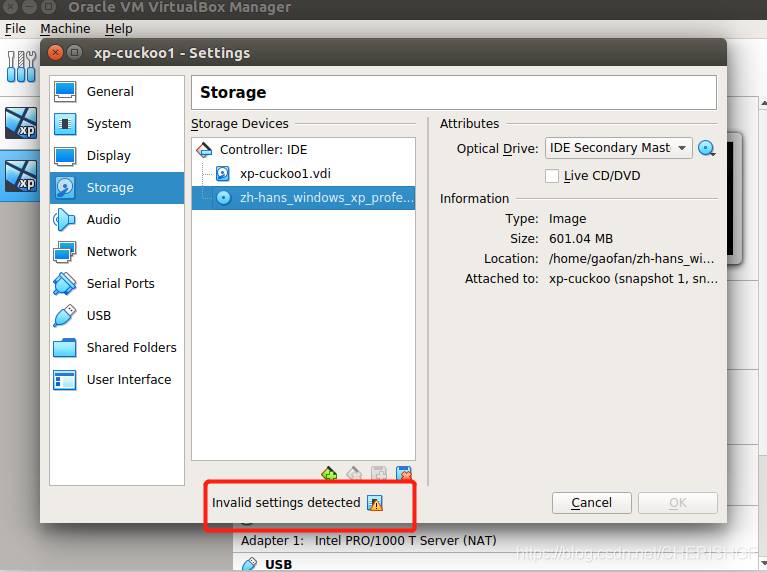Screen dimensions: 767x572
Task: Click the USB icon in the Manager details pane
Action: tap(249, 564)
